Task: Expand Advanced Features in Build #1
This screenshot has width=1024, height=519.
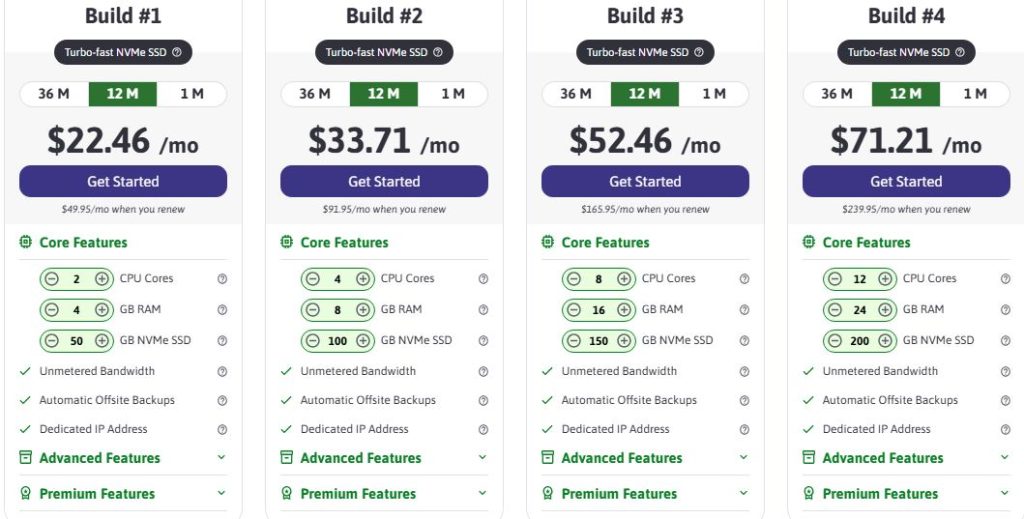Action: pos(222,458)
